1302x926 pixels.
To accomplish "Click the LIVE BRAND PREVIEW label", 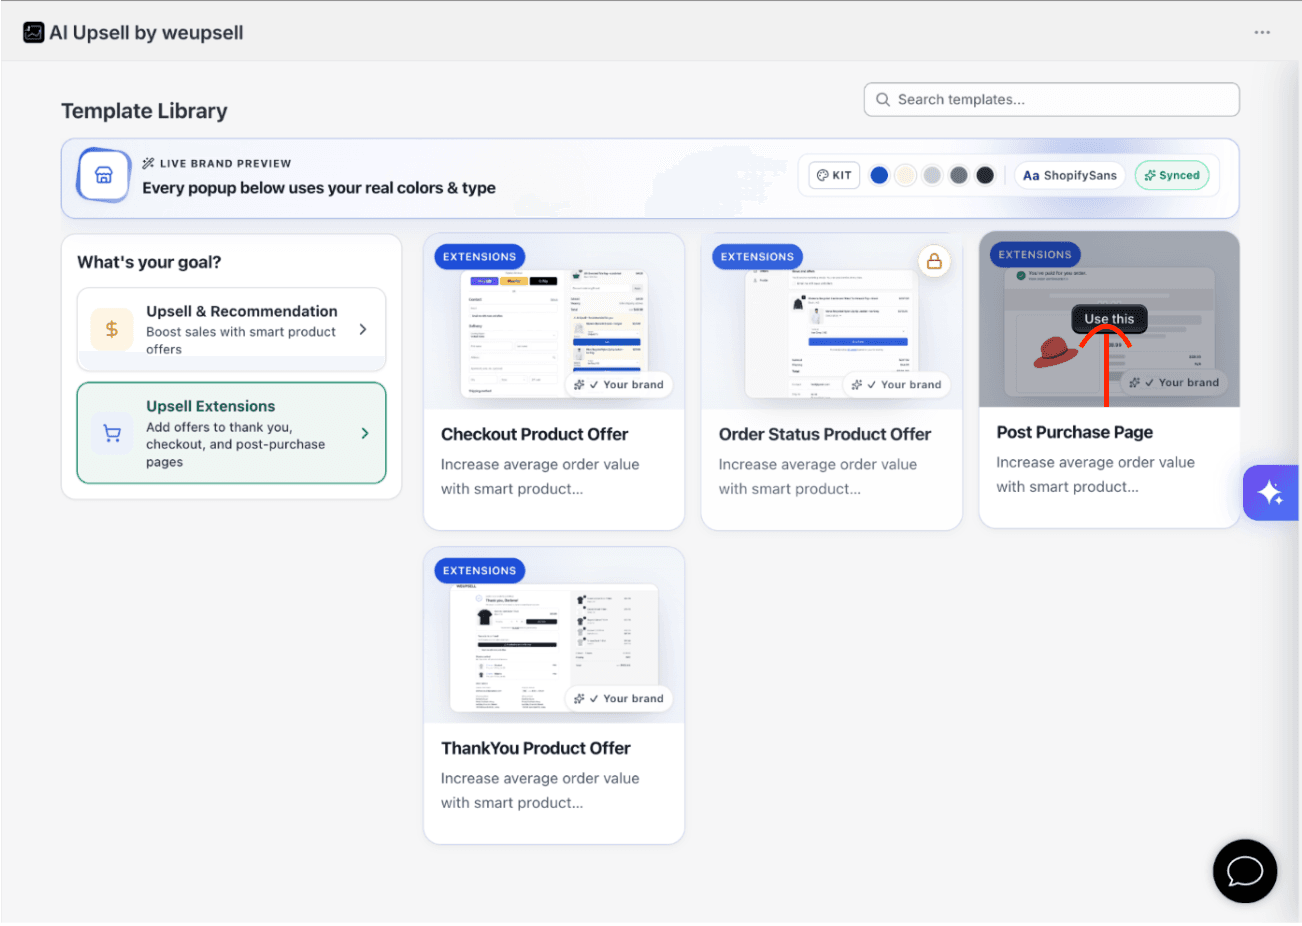I will pos(225,163).
